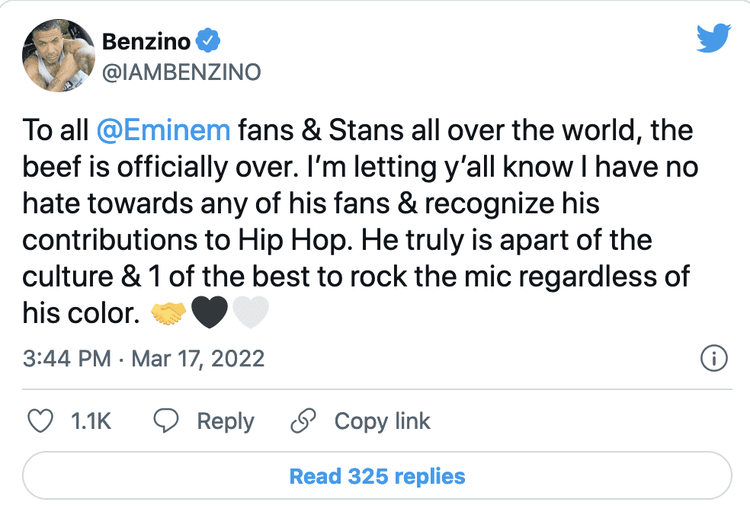Open the @Eminem mention link

click(x=165, y=132)
